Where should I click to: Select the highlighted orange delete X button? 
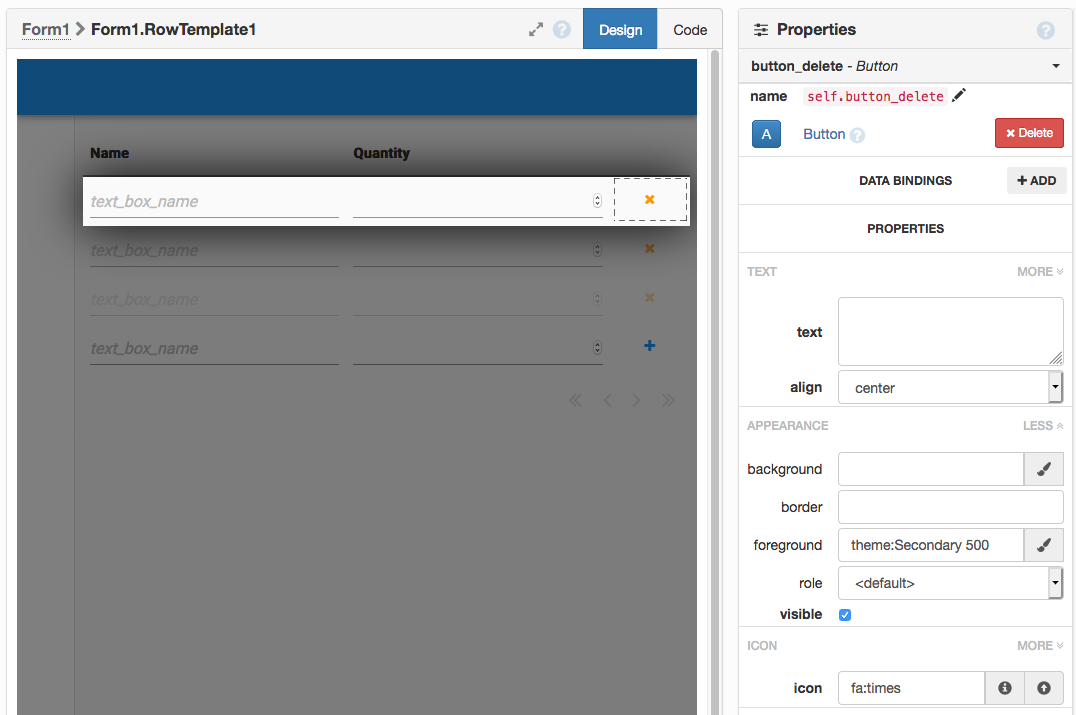point(650,200)
